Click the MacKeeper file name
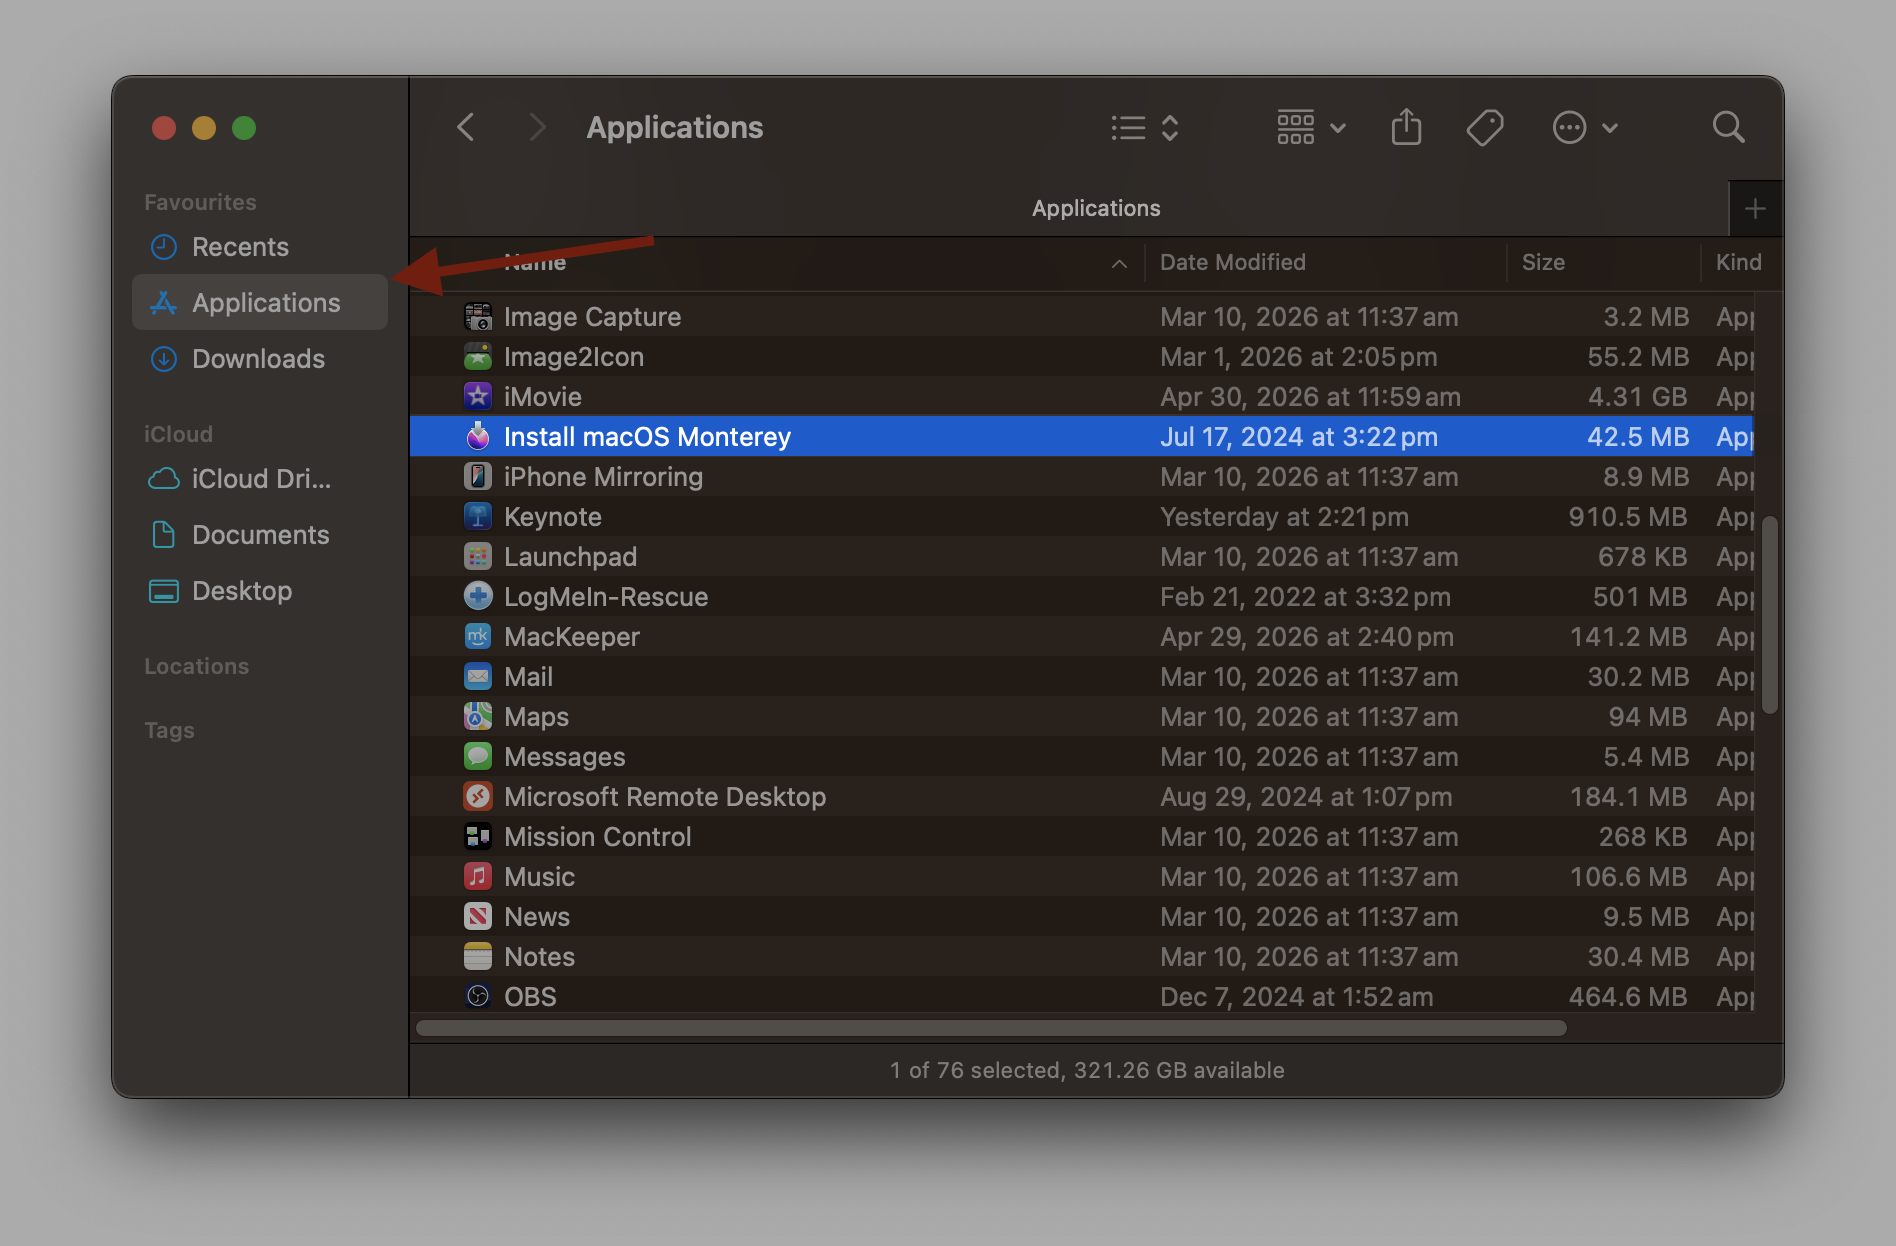This screenshot has width=1896, height=1246. pyautogui.click(x=572, y=637)
